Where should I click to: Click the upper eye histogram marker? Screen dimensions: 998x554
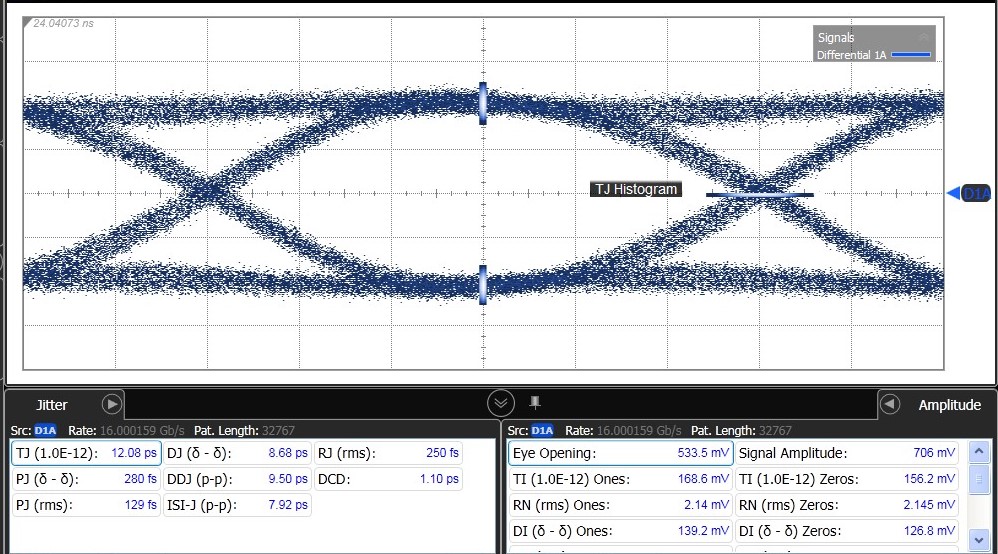tap(483, 103)
